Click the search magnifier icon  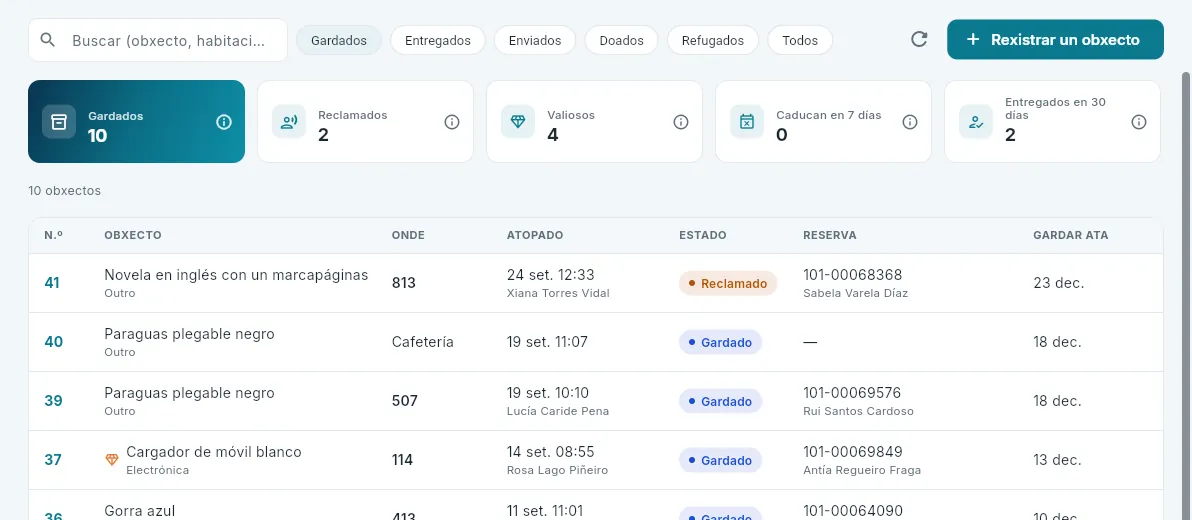(48, 40)
